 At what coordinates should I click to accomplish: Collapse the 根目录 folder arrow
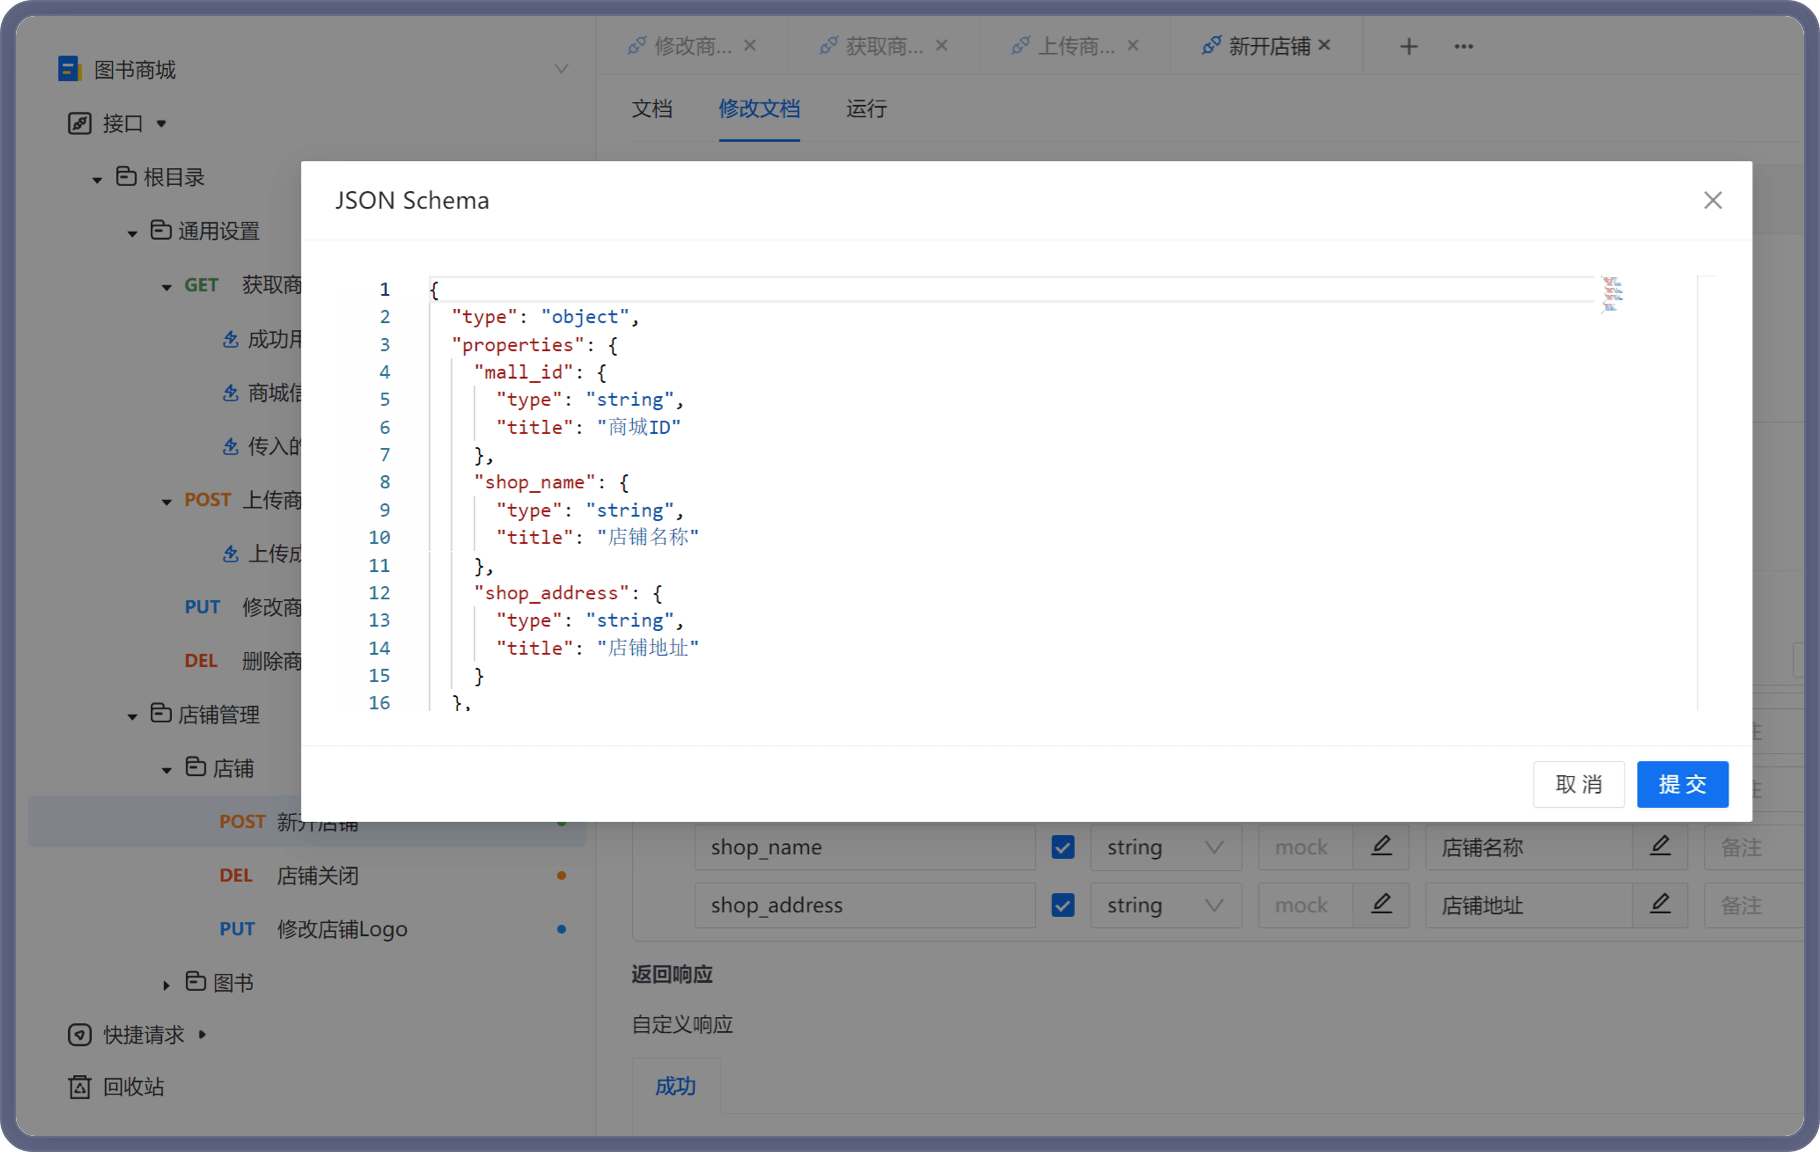[x=97, y=179]
